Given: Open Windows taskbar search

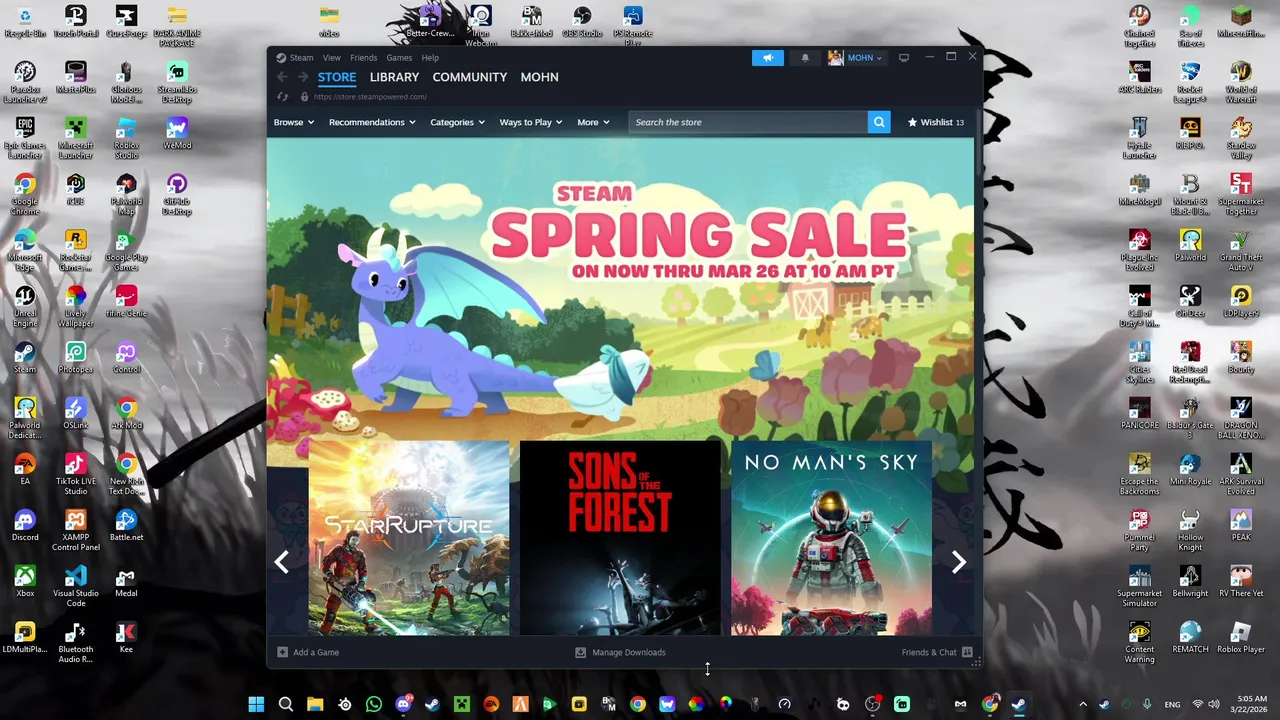Looking at the screenshot, I should point(286,704).
